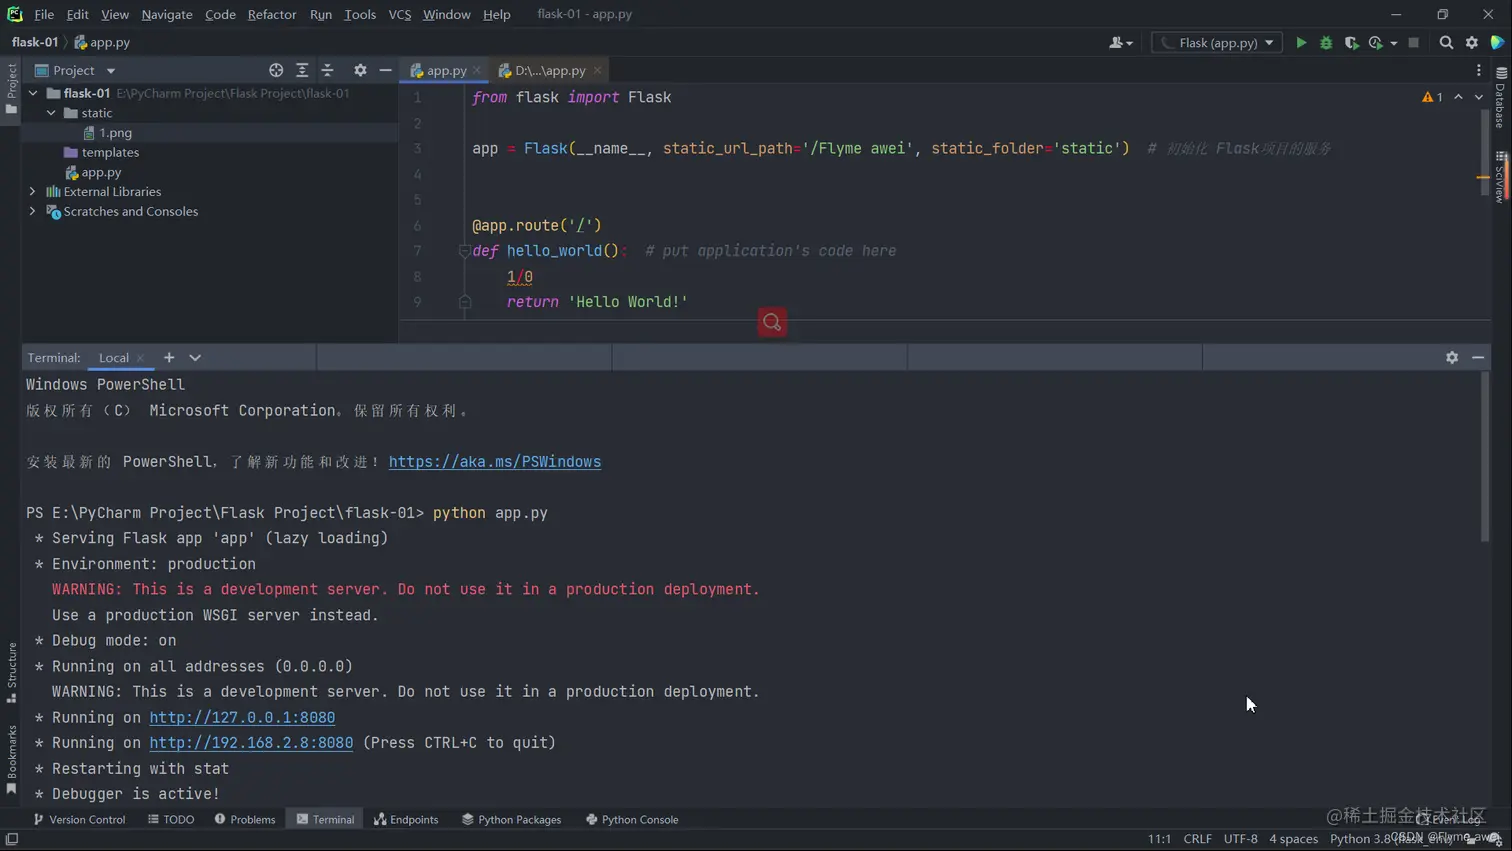Screen dimensions: 1512x851
Task: Click the flask-01 breadcrumb in navigation bar
Action: [x=35, y=42]
